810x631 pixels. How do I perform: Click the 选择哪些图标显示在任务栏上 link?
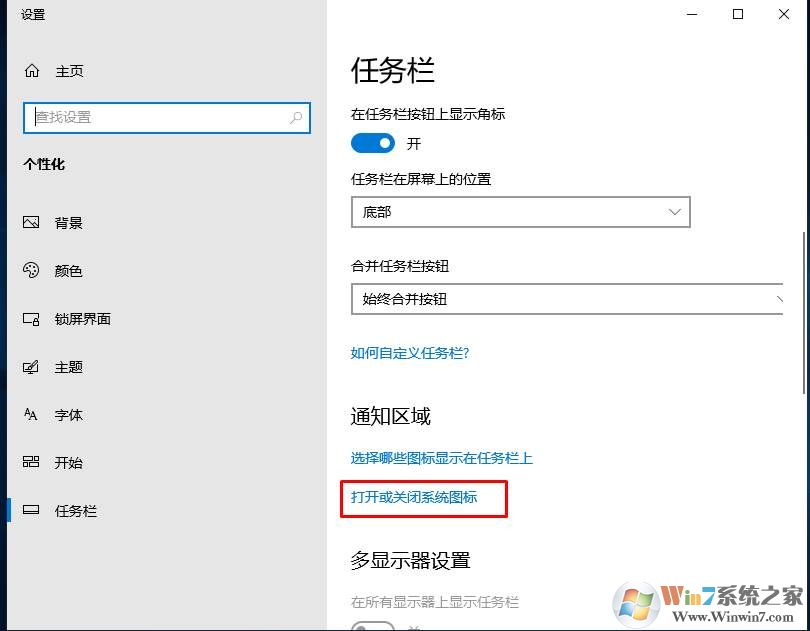442,458
